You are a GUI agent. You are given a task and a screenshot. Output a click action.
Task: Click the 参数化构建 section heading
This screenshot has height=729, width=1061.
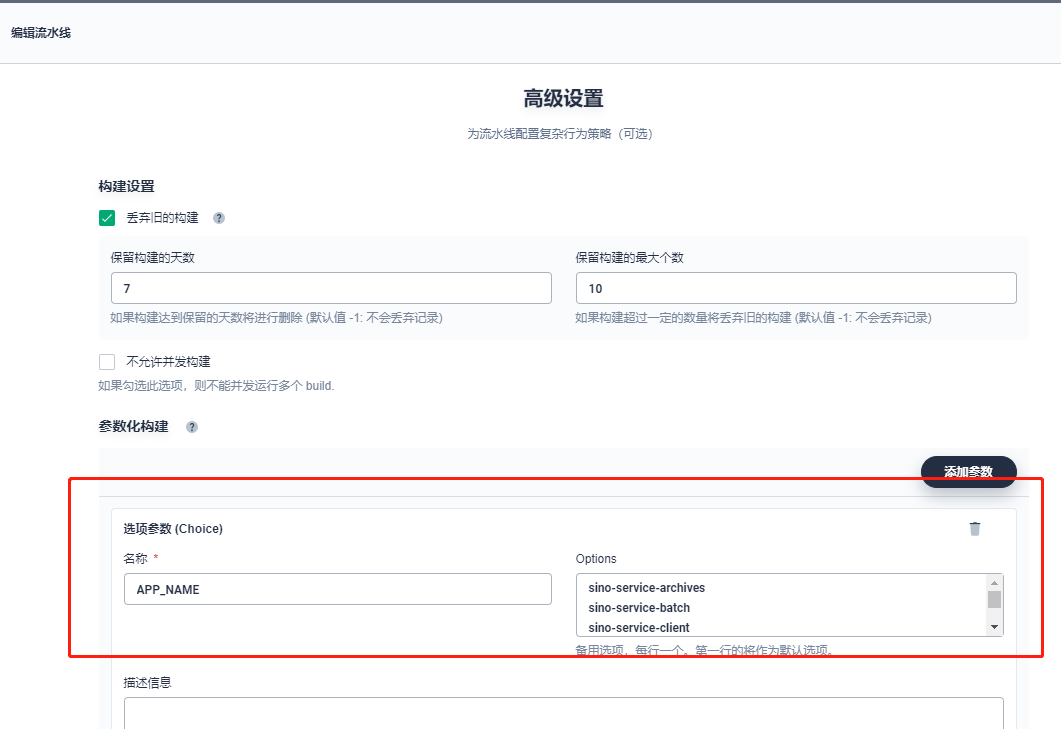[x=133, y=426]
